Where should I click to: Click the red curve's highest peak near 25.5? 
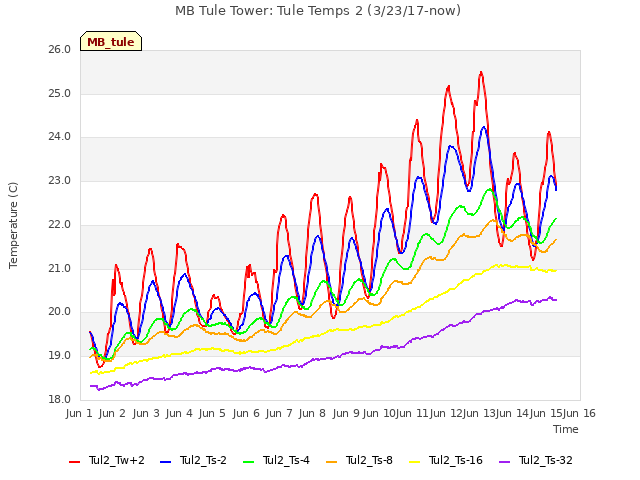481,72
